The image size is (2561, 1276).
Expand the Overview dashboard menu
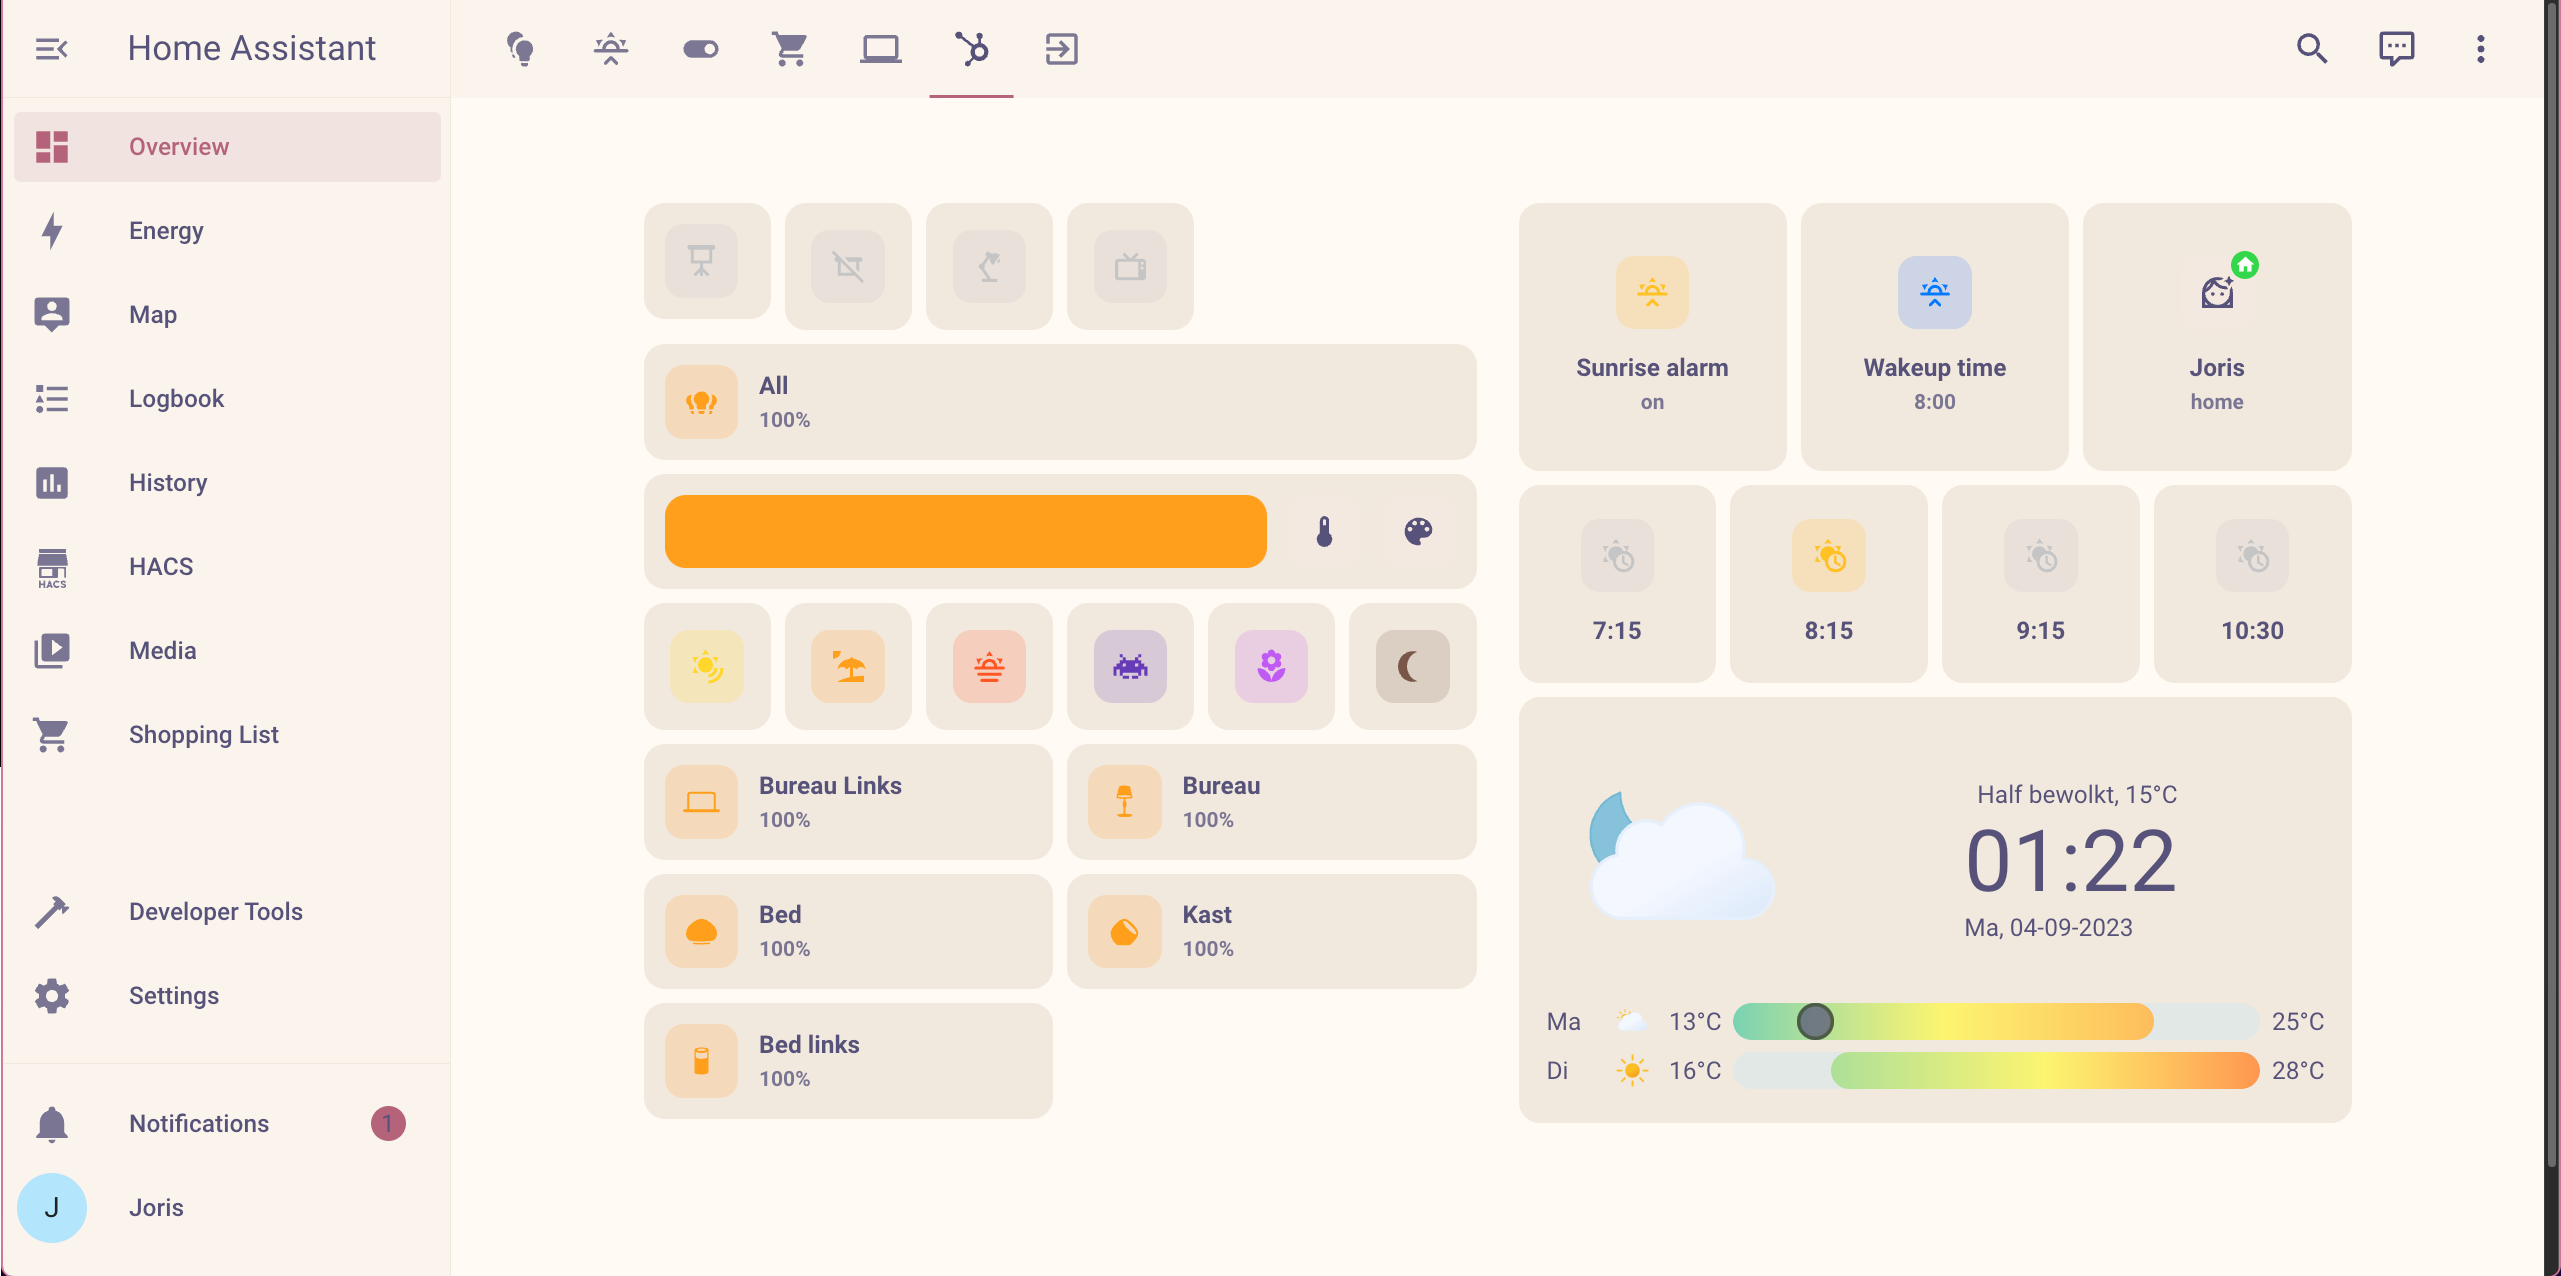click(2483, 49)
